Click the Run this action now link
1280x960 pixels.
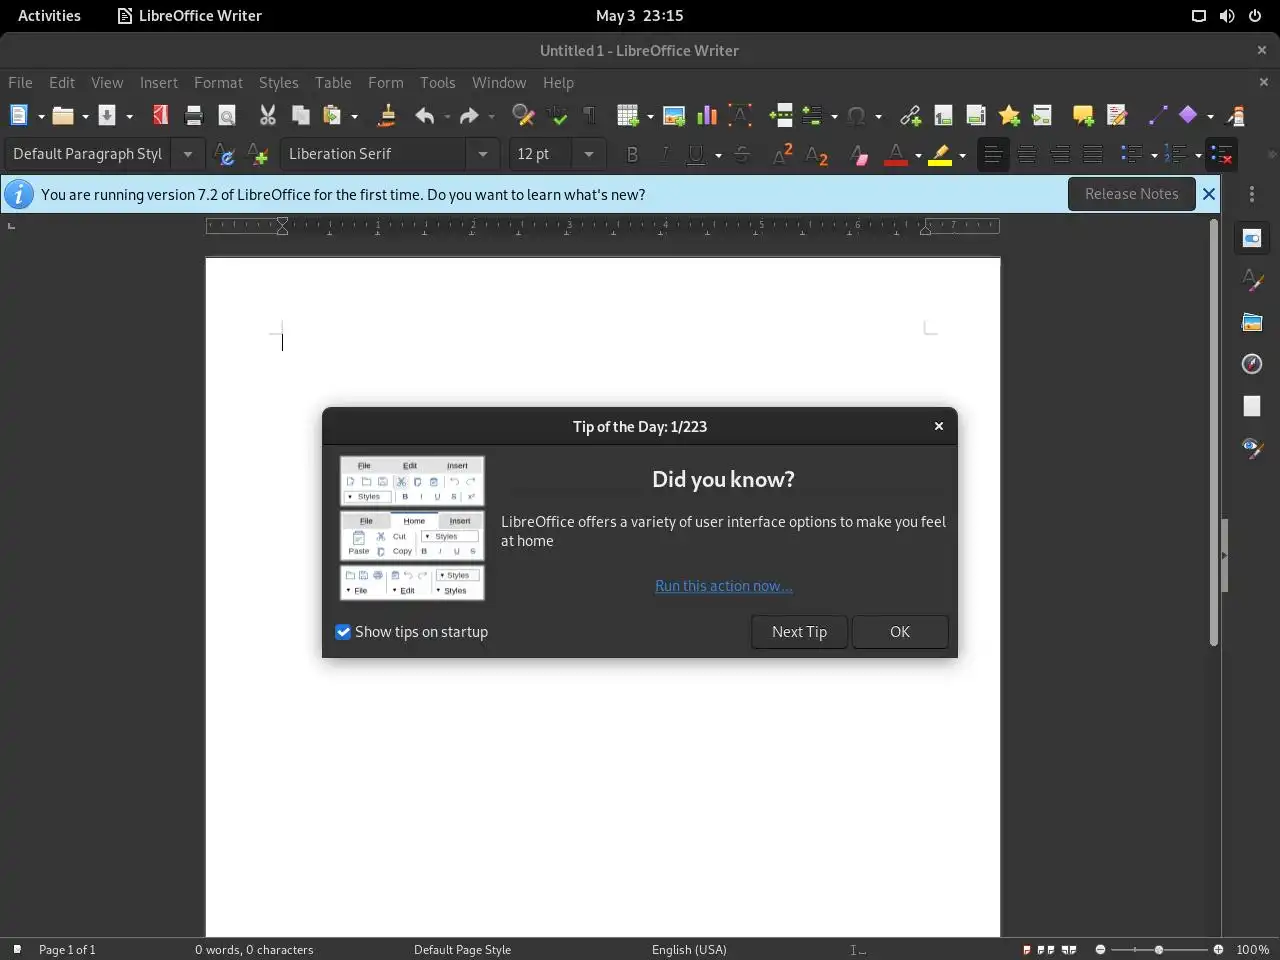tap(724, 586)
